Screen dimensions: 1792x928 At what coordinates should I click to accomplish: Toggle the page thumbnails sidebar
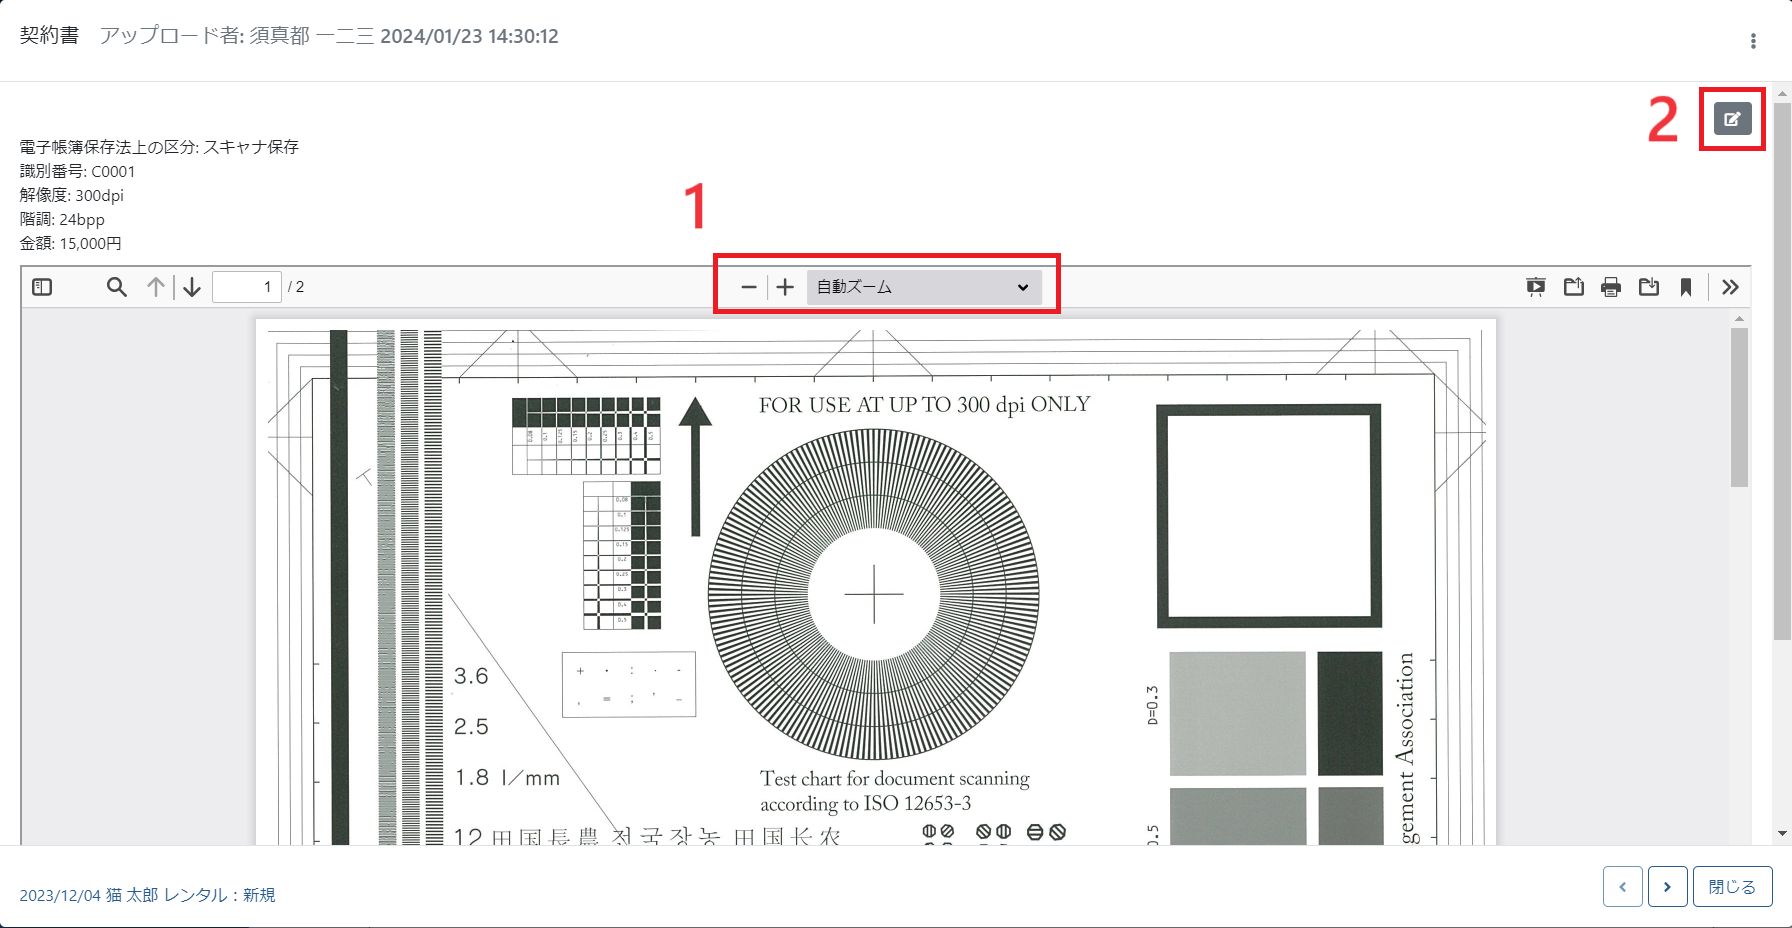[41, 287]
